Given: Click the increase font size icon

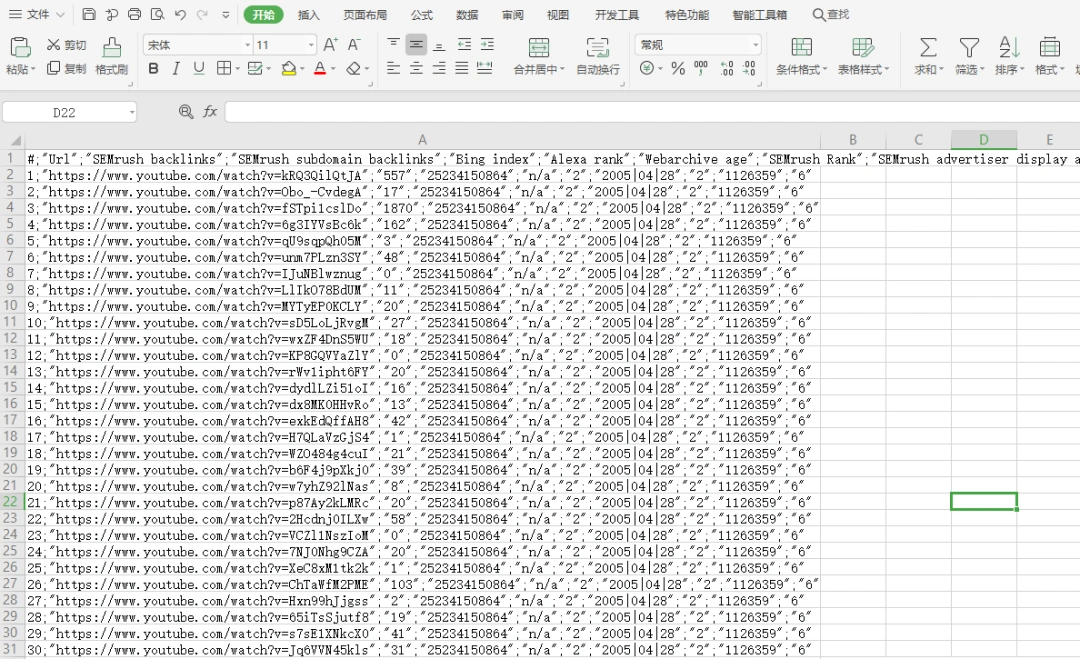Looking at the screenshot, I should coord(330,45).
